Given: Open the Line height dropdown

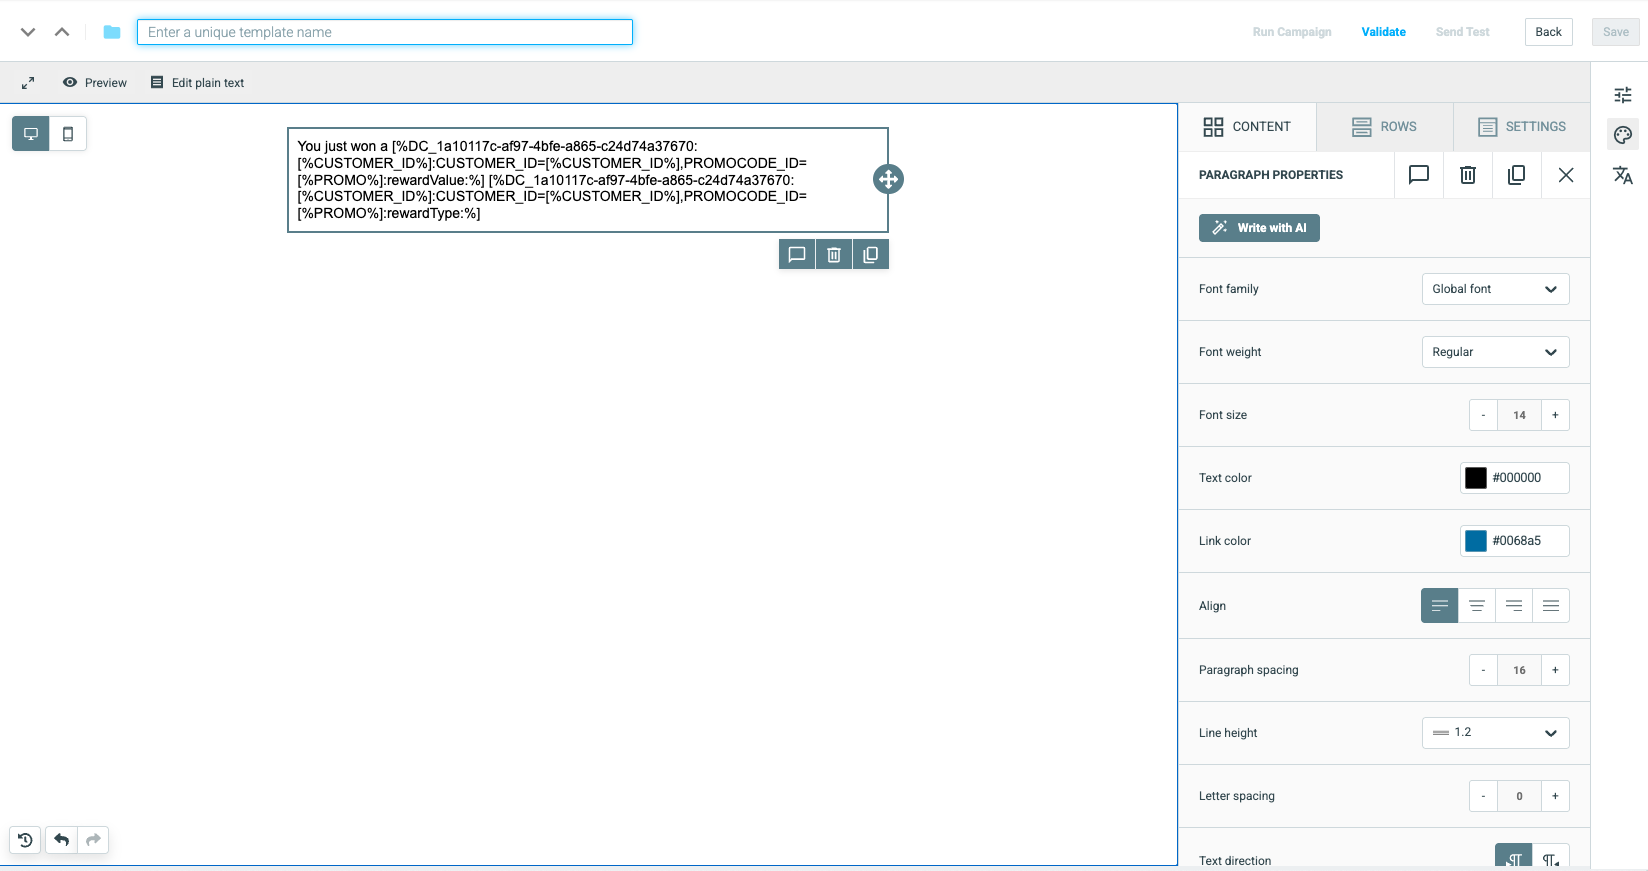Looking at the screenshot, I should [1495, 733].
